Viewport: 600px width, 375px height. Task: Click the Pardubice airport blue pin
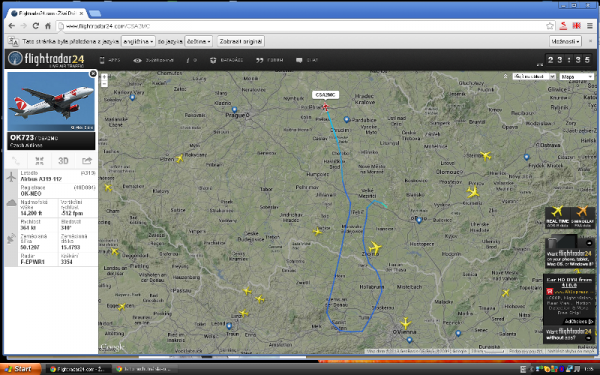(x=346, y=119)
